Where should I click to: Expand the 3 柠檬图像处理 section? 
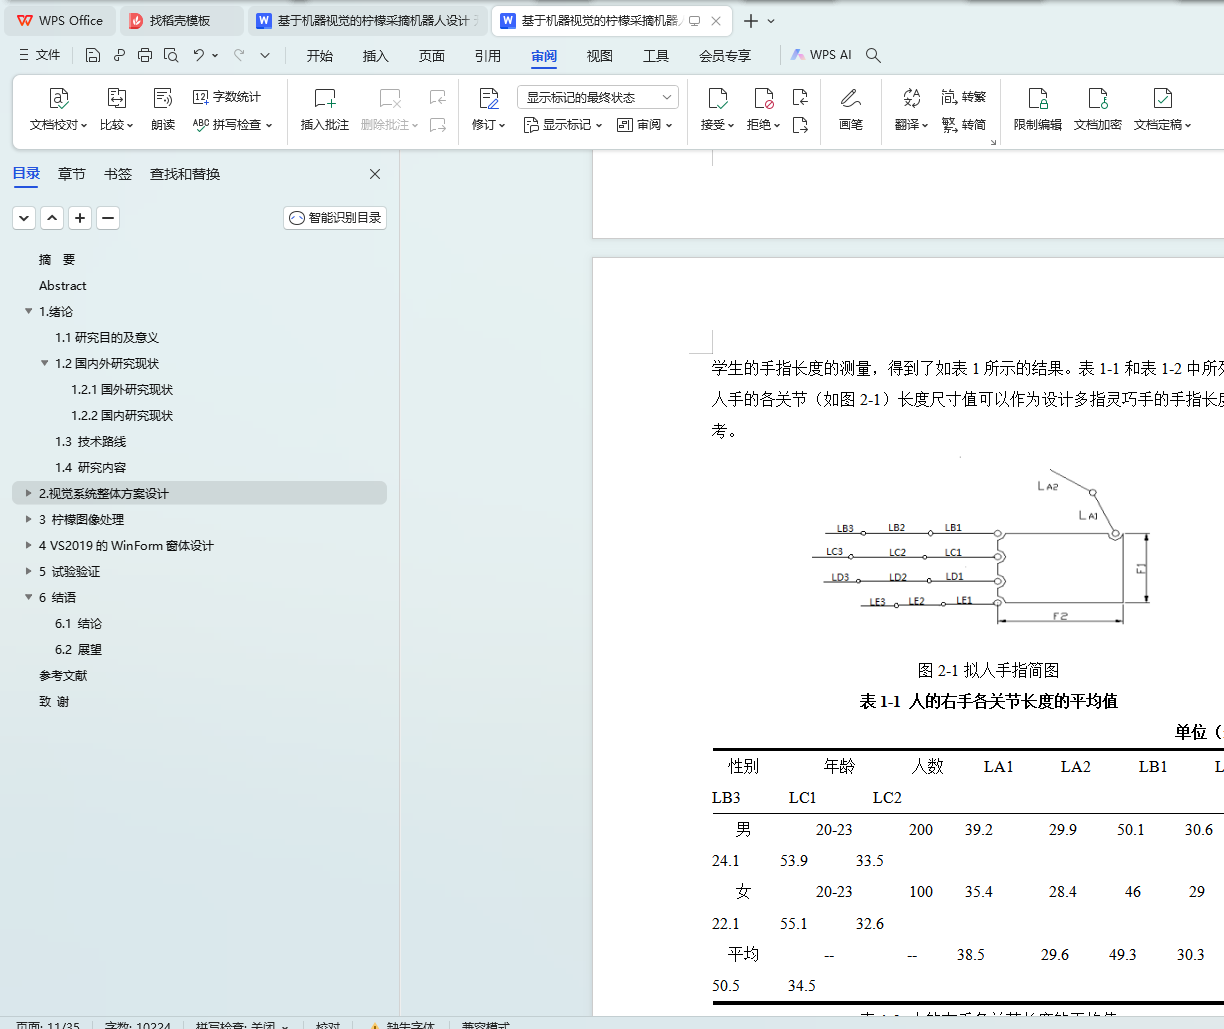click(x=29, y=520)
